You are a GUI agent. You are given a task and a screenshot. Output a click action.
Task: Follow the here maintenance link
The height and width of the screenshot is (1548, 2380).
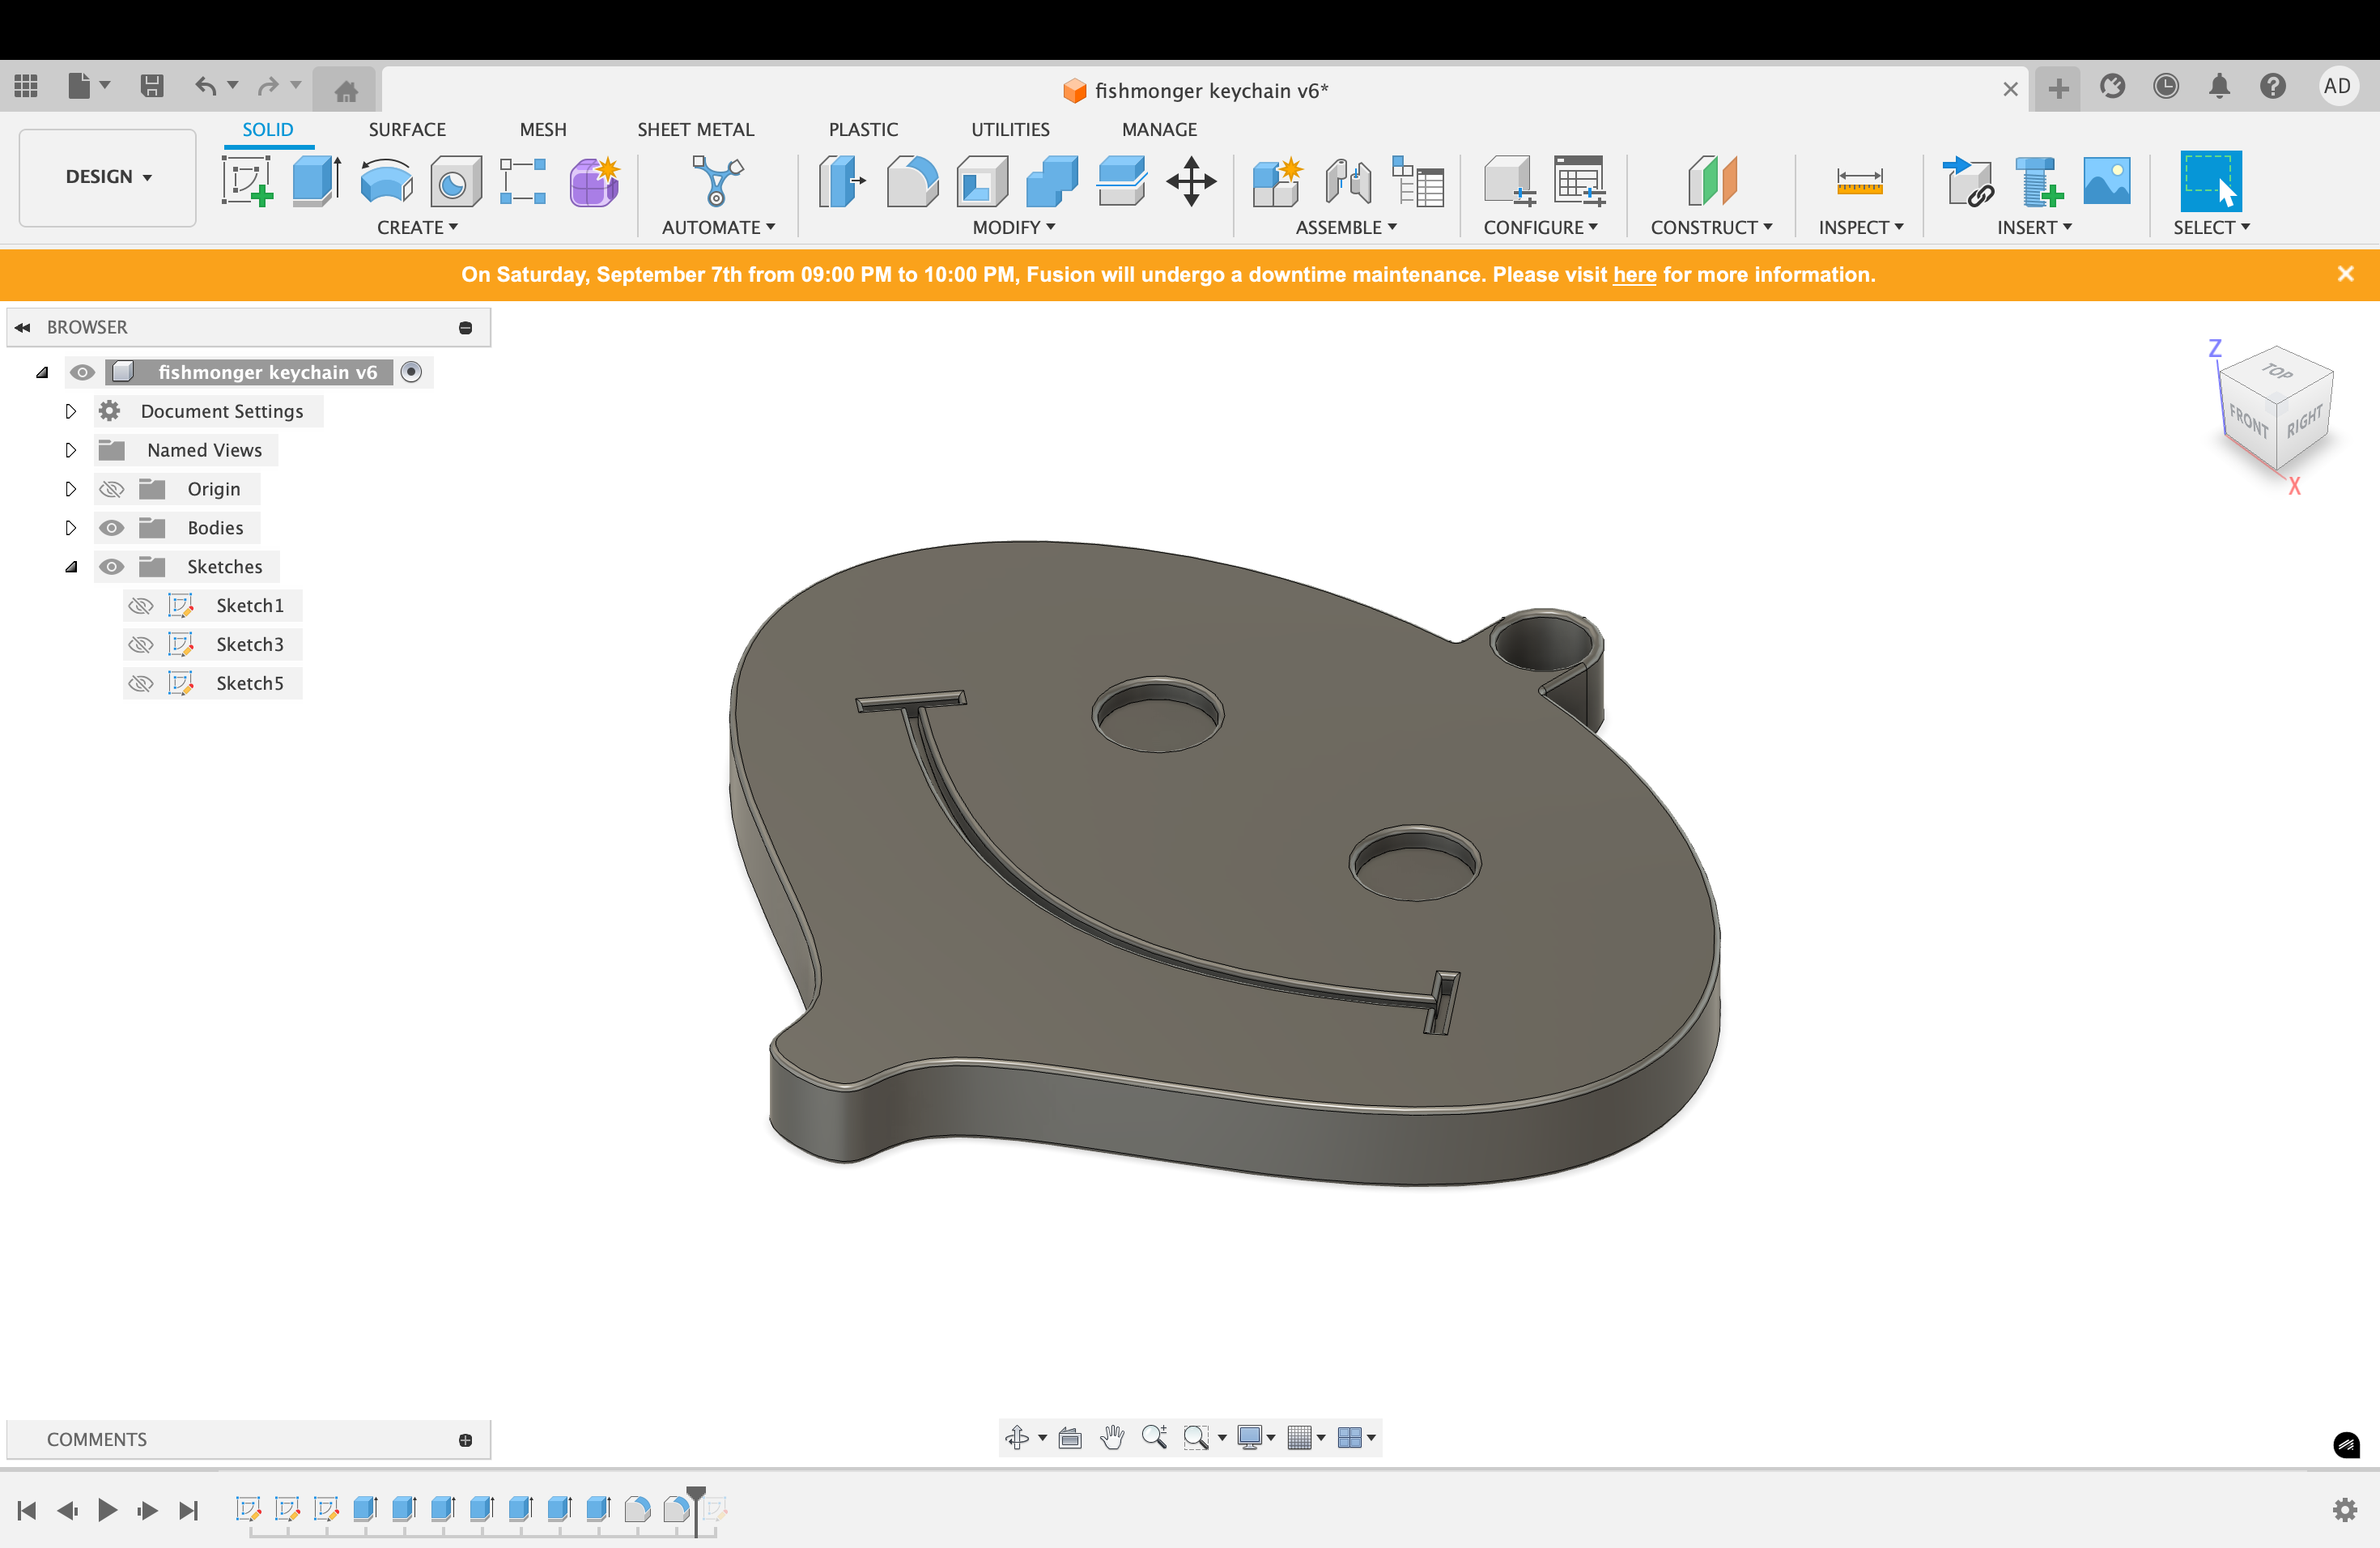tap(1634, 275)
